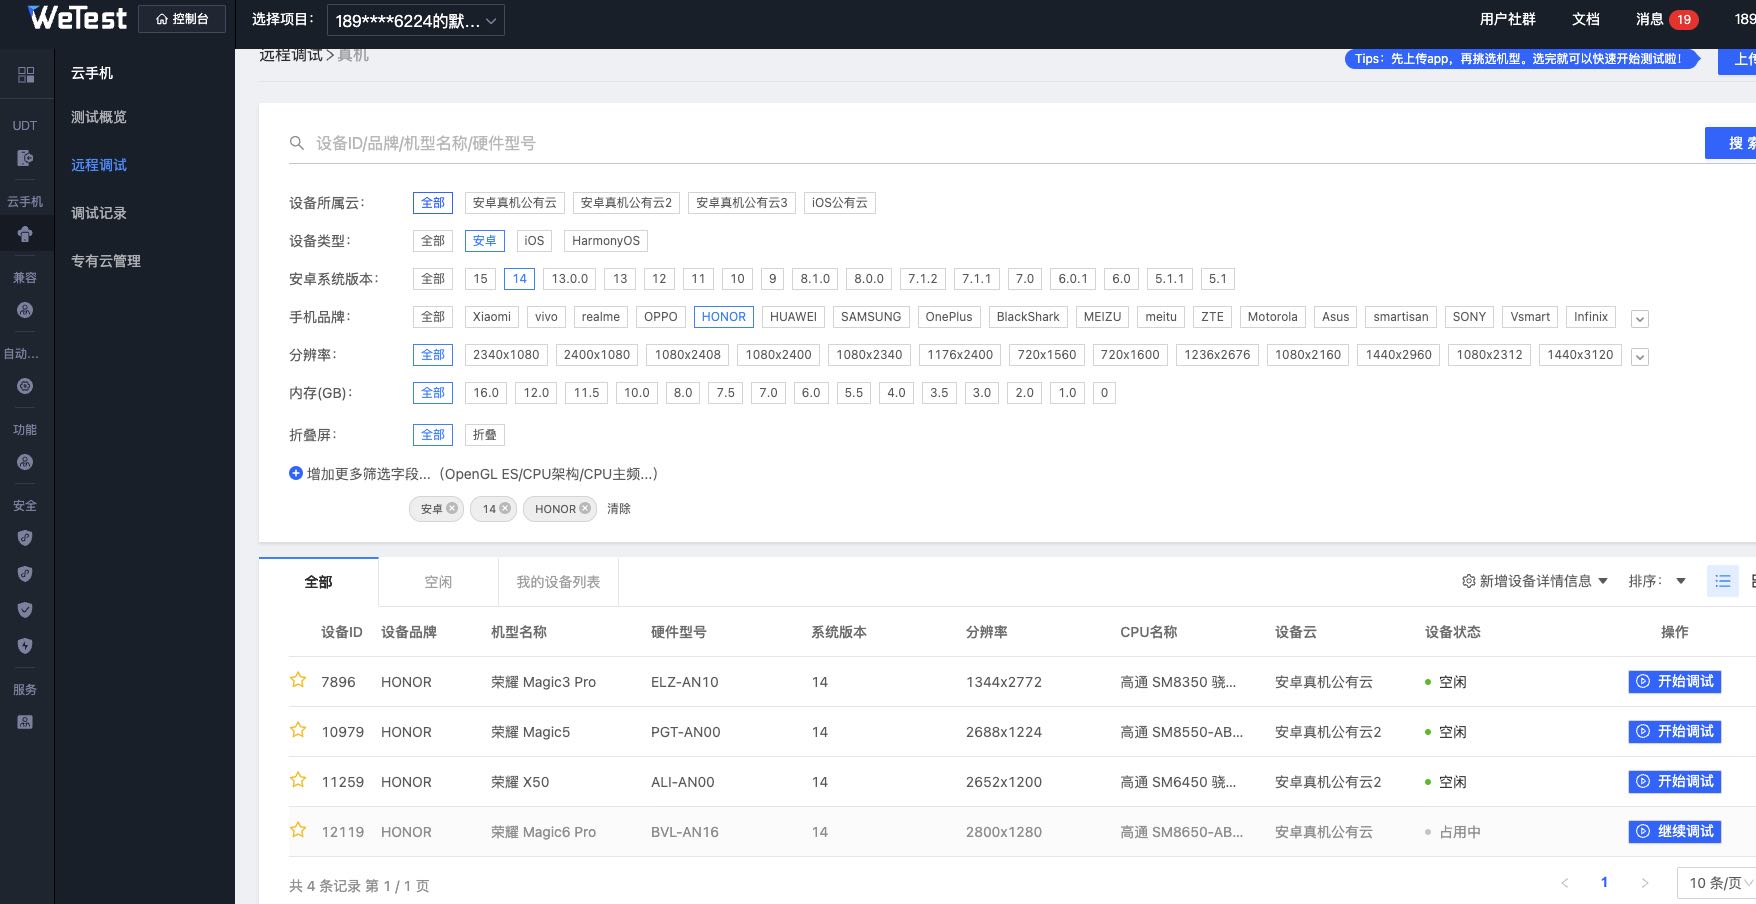Select Android version 15 filter

481,279
